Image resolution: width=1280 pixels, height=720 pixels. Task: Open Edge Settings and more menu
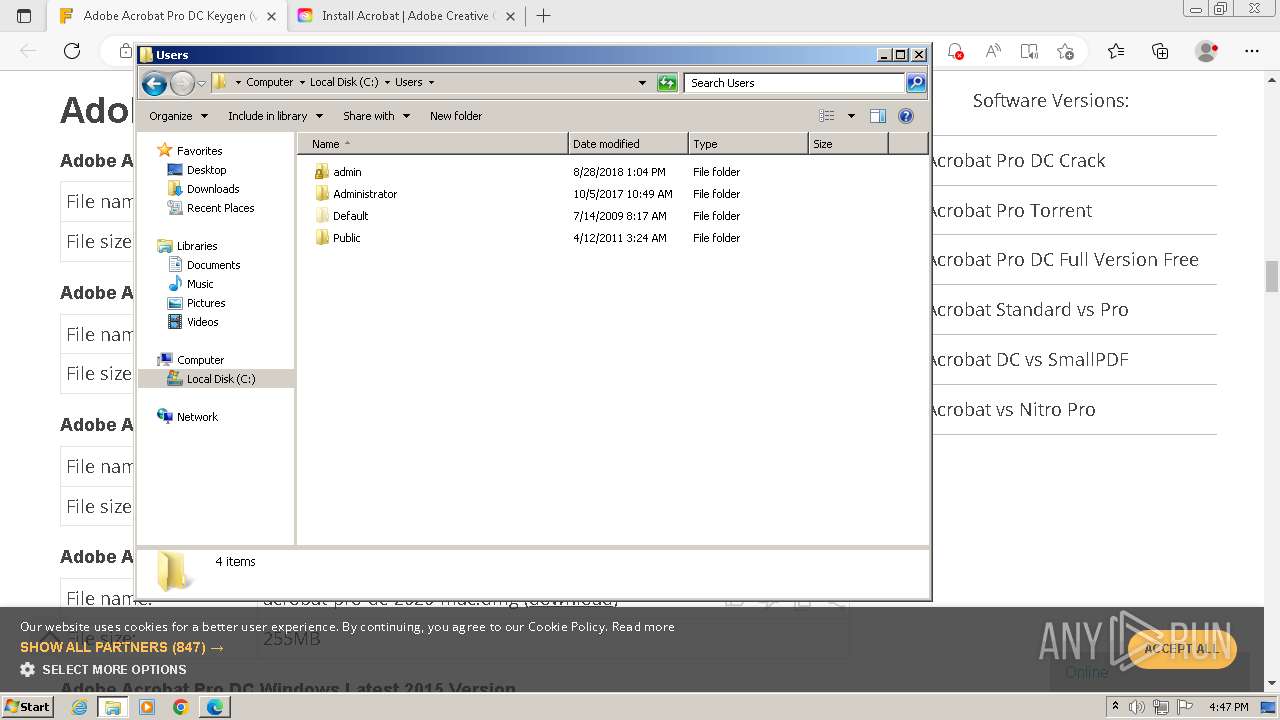point(1252,51)
